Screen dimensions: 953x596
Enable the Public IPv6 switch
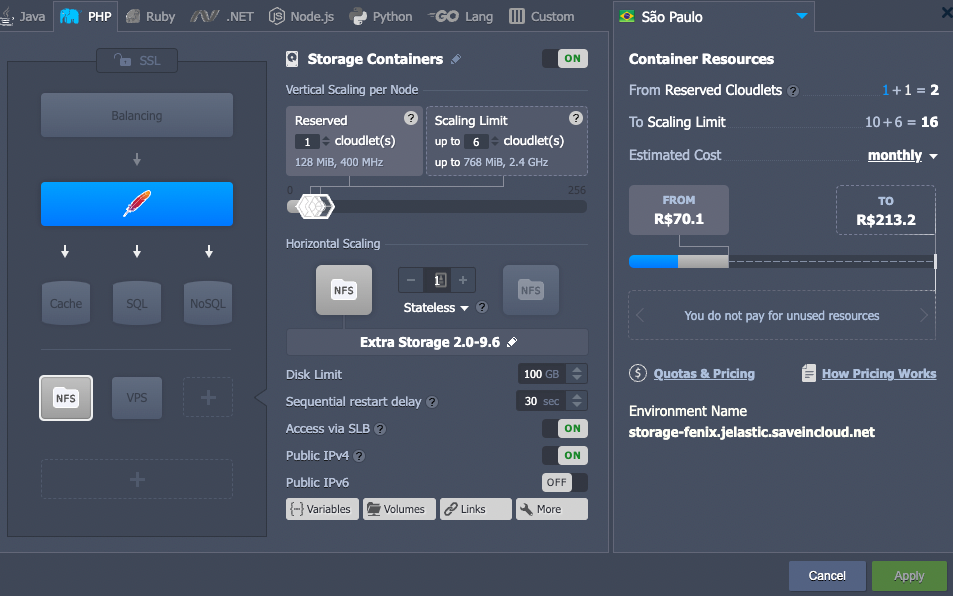tap(564, 482)
